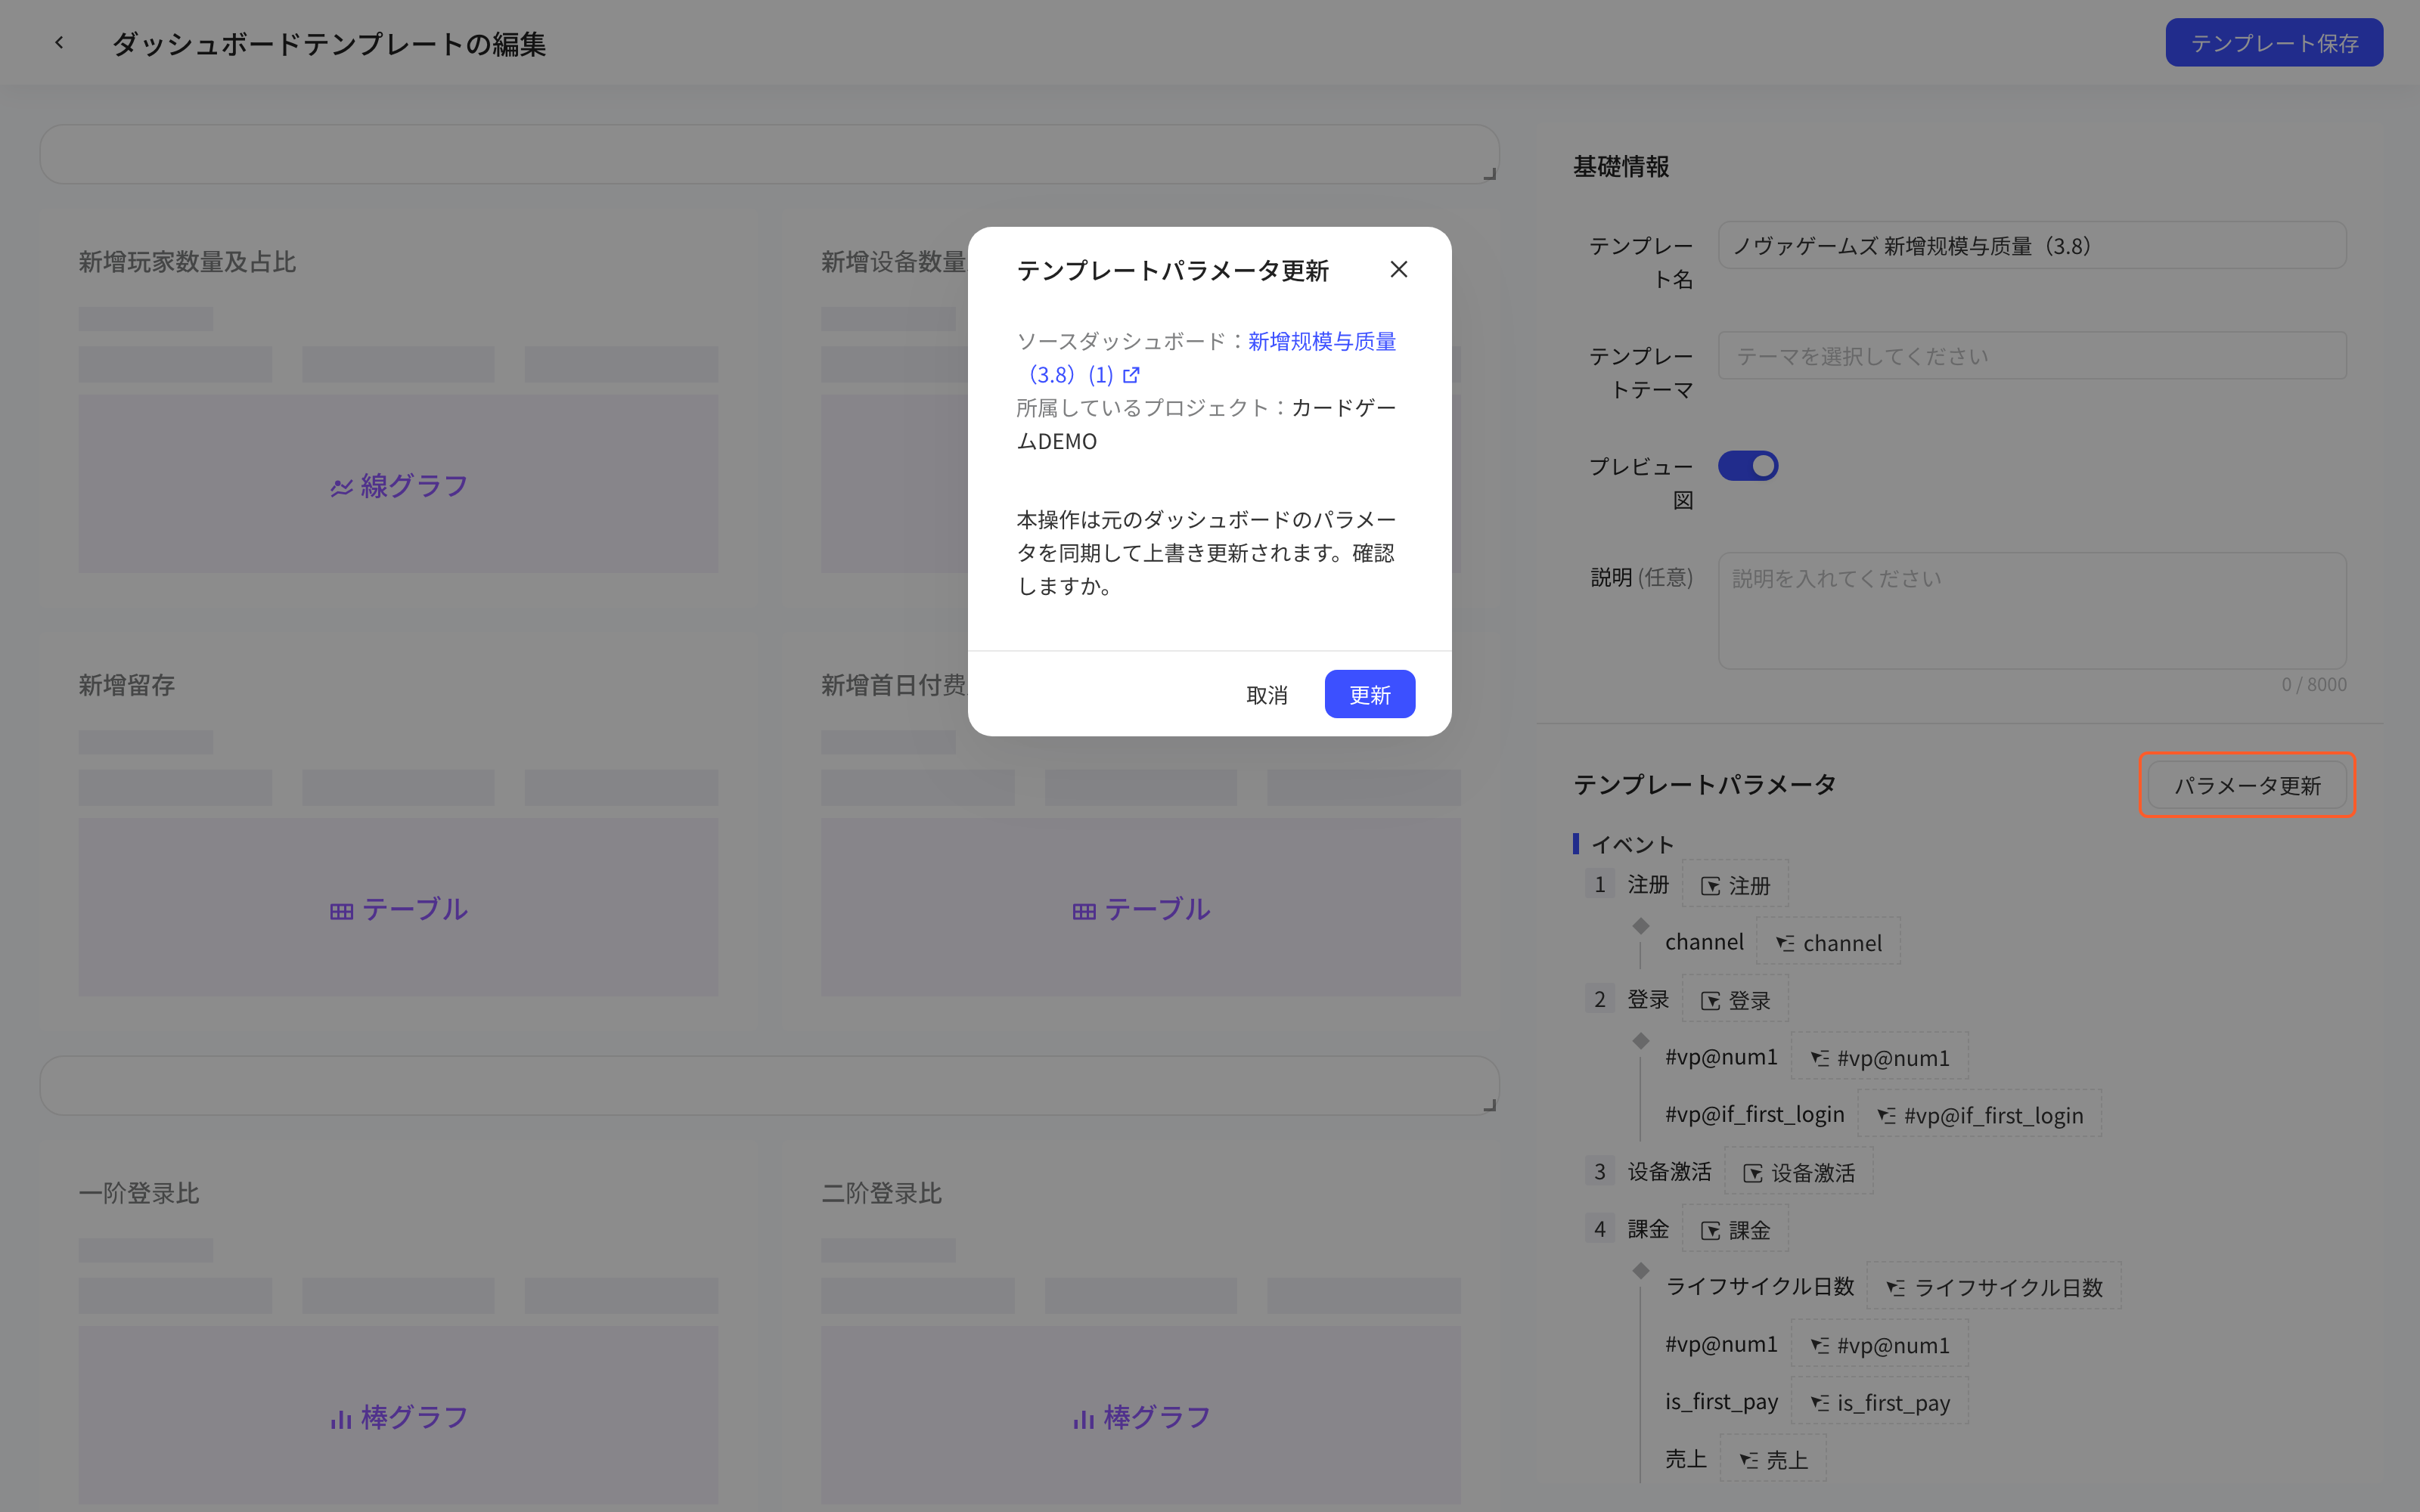Image resolution: width=2420 pixels, height=1512 pixels.
Task: Close the テンプレートパラメータ更新 dialog
Action: (1398, 270)
